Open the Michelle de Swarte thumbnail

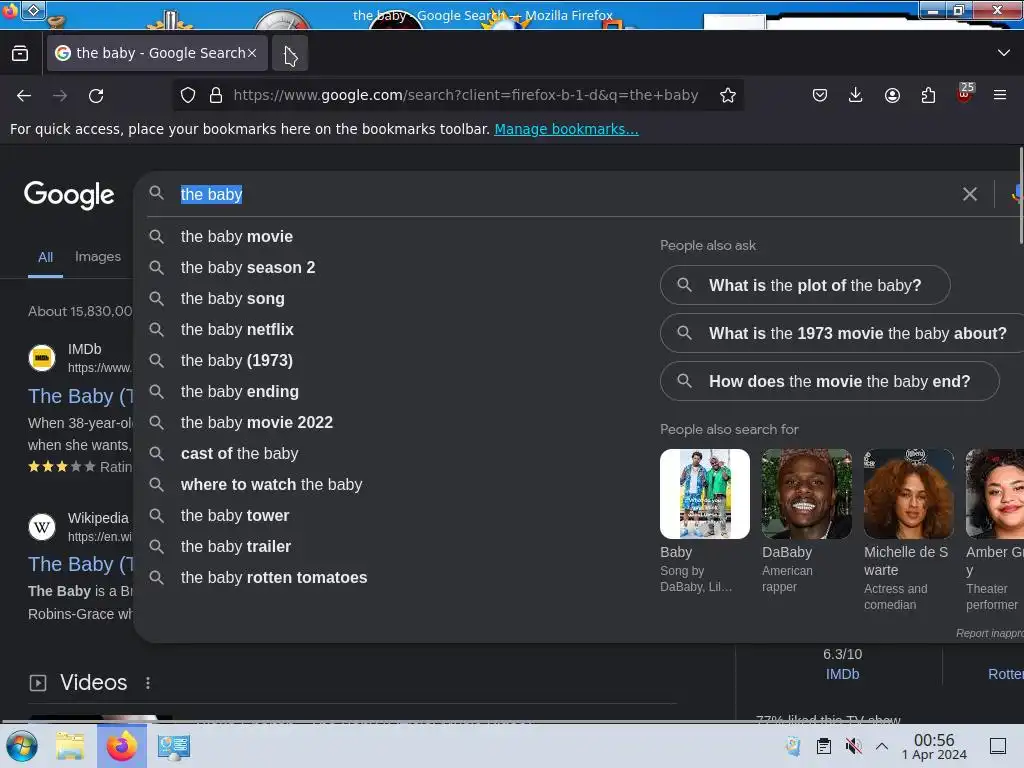[x=908, y=494]
